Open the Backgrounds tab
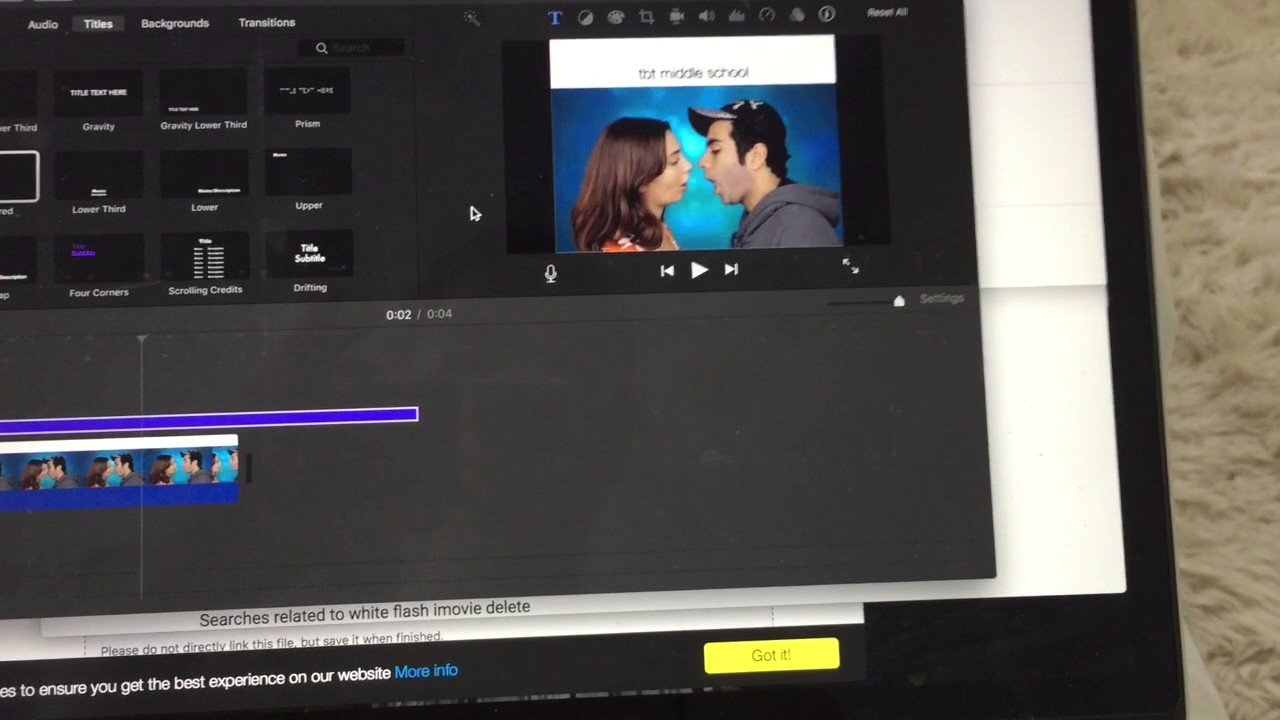 coord(175,23)
